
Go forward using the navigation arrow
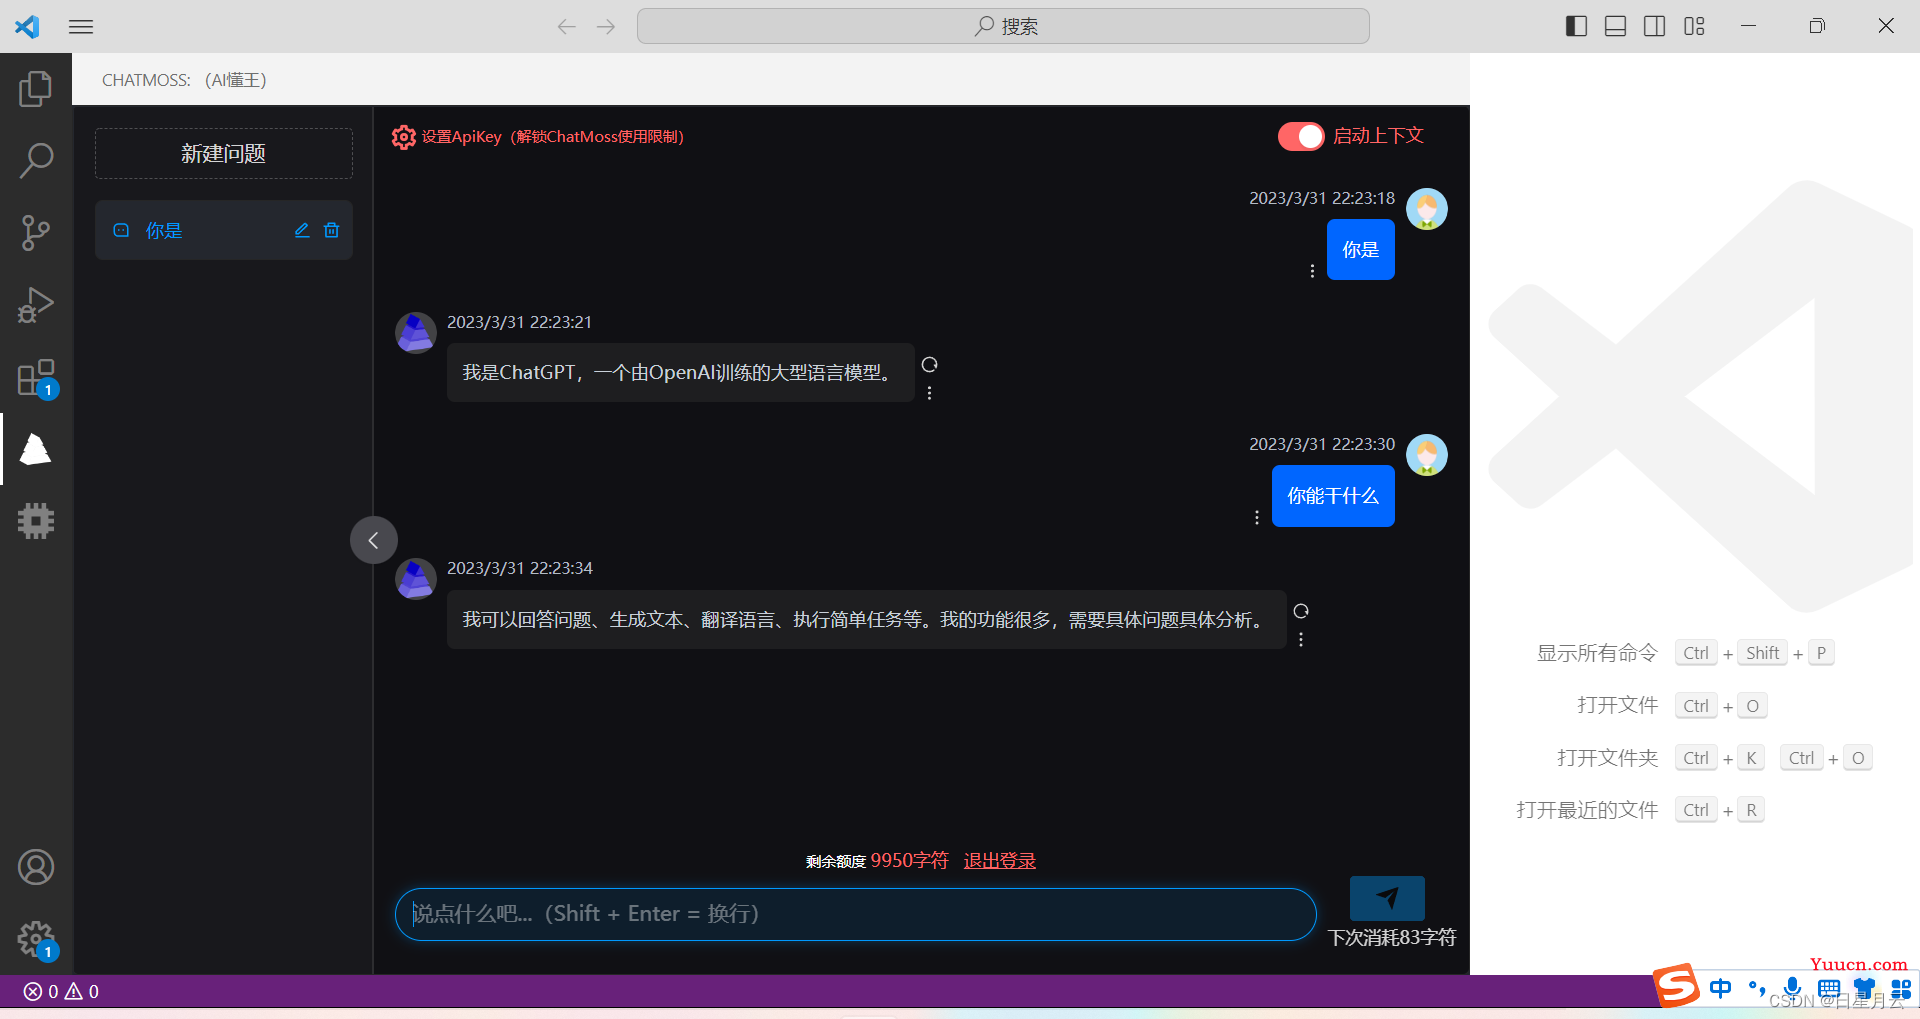point(606,27)
